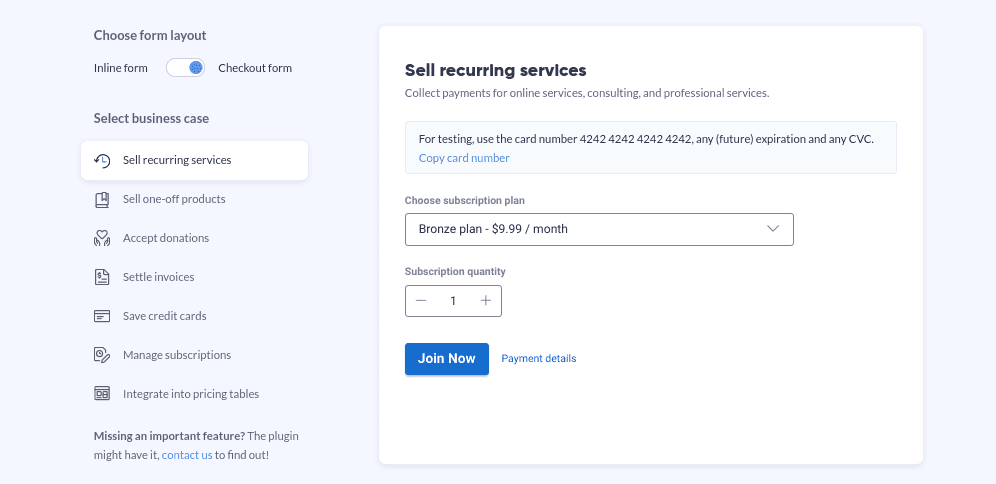Image resolution: width=996 pixels, height=484 pixels.
Task: Click the subscription quantity input field
Action: 453,301
